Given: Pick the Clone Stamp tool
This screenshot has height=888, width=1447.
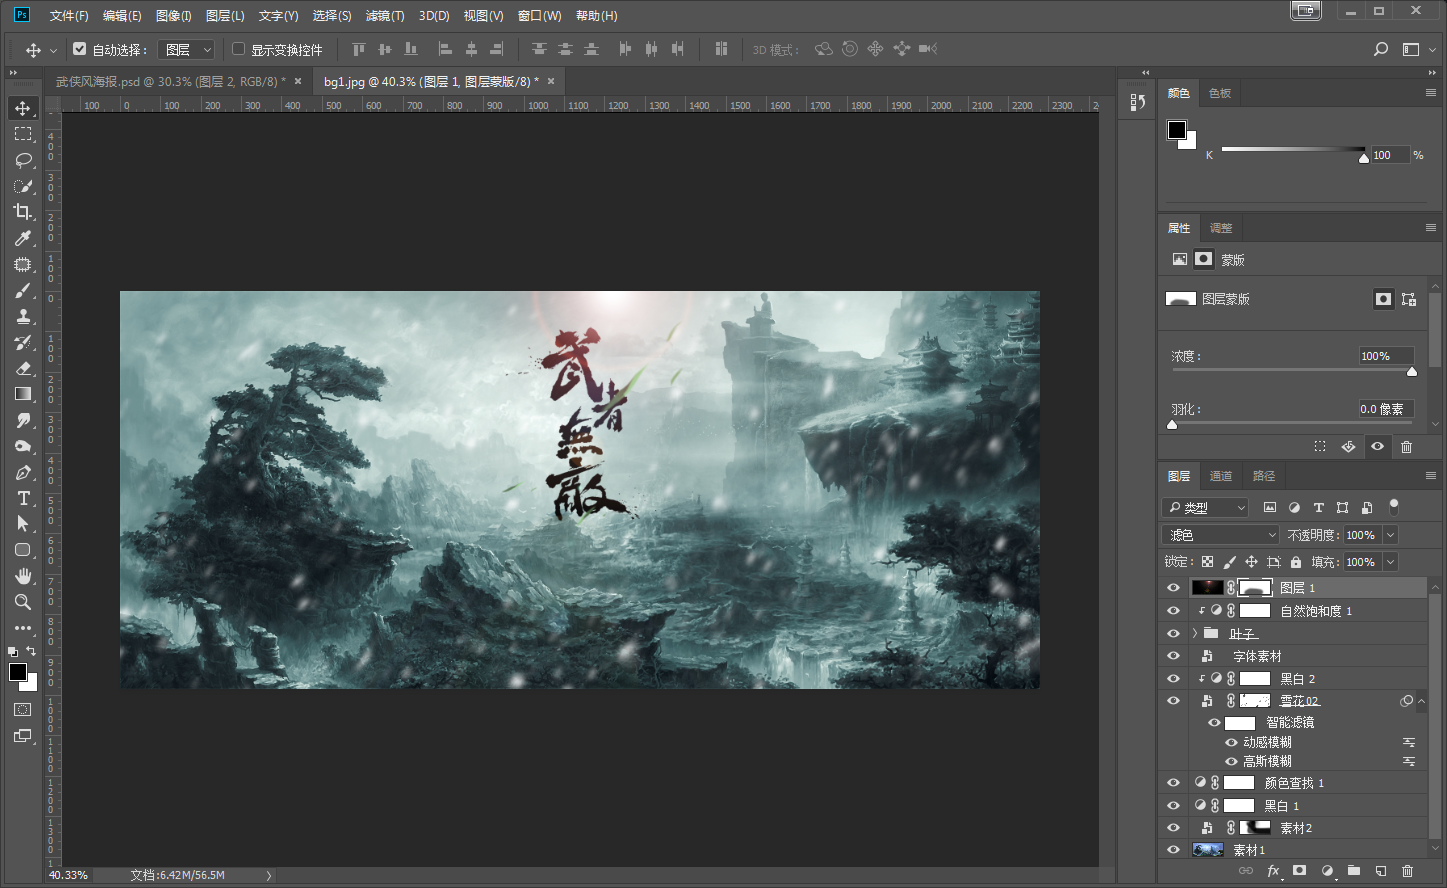Looking at the screenshot, I should [23, 316].
